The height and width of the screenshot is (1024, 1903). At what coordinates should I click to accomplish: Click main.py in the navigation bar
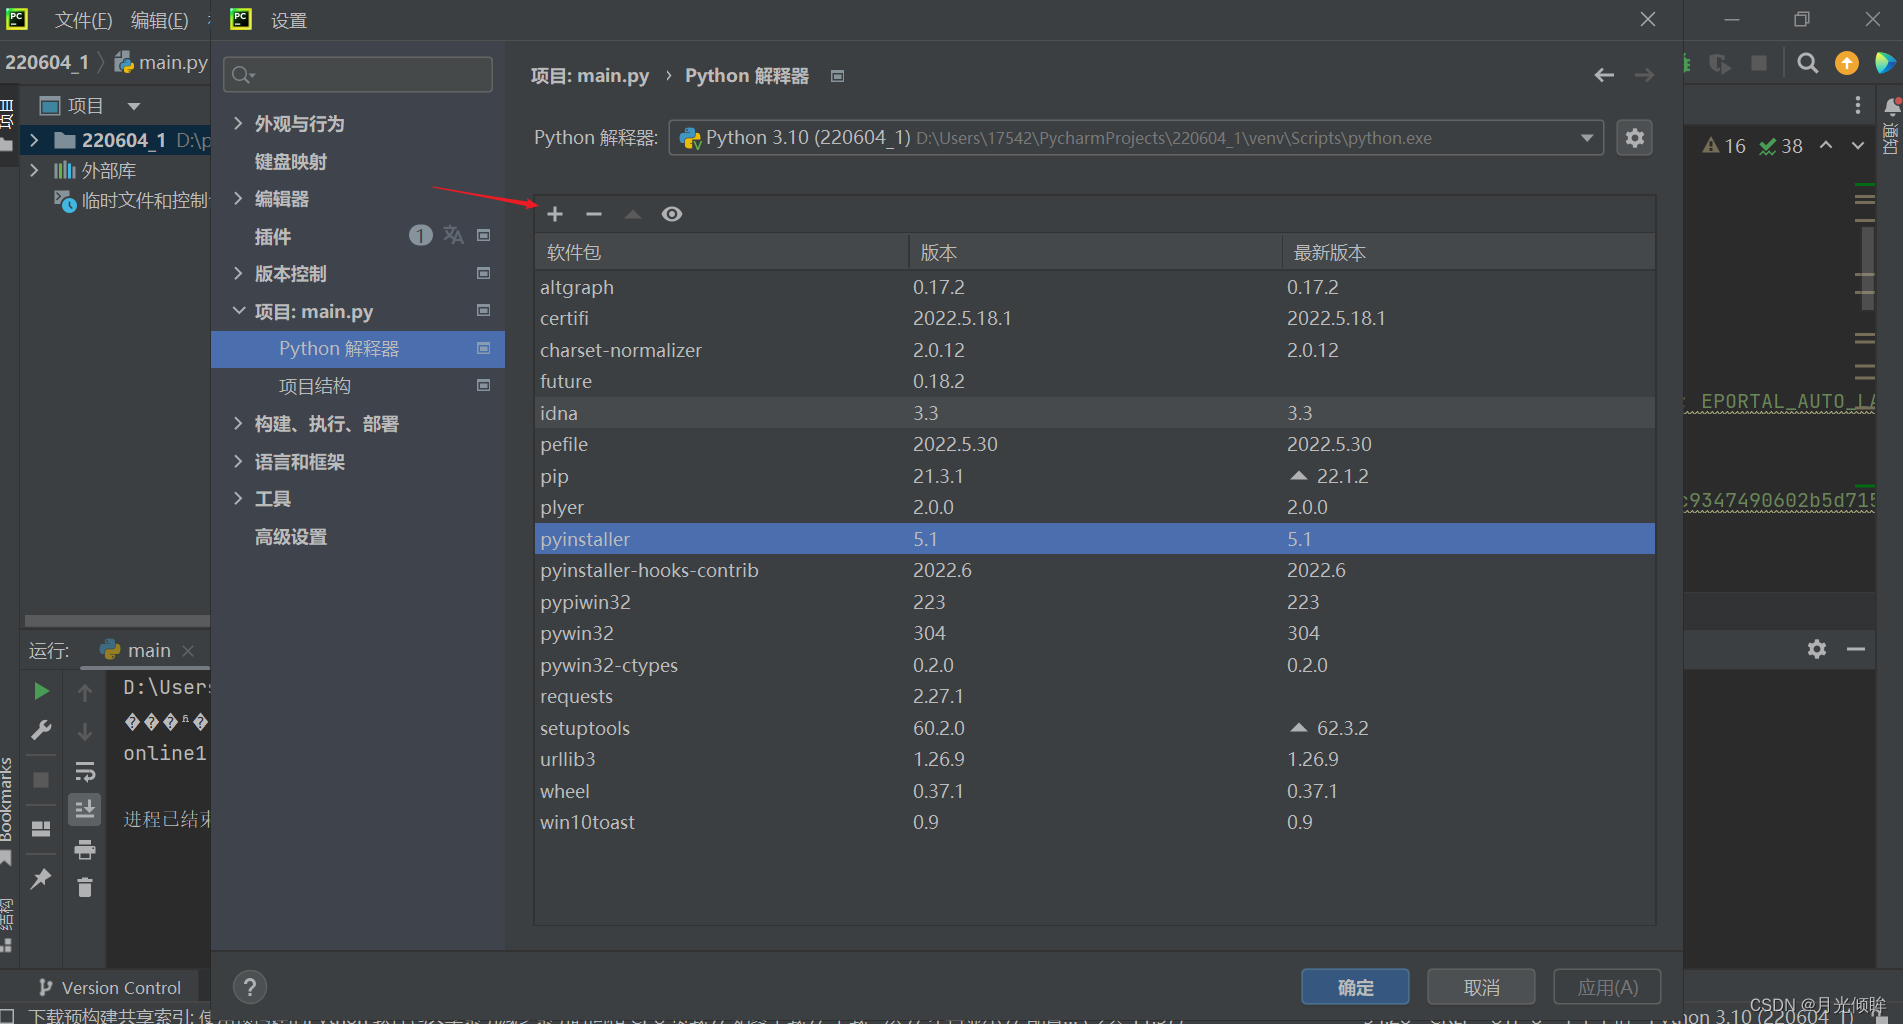(161, 62)
